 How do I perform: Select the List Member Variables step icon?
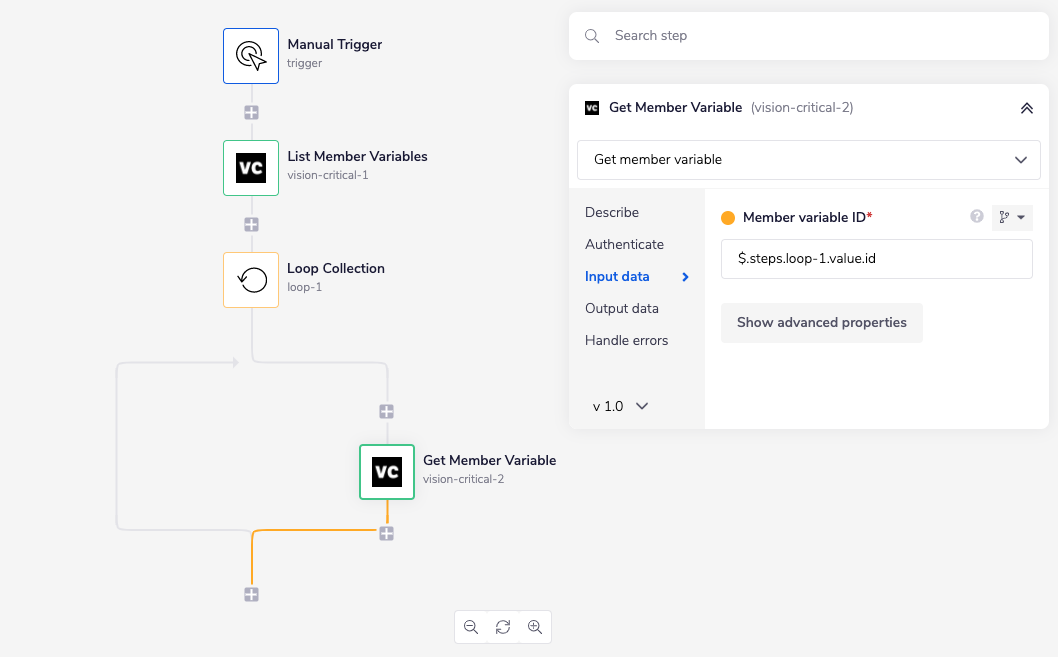(251, 168)
